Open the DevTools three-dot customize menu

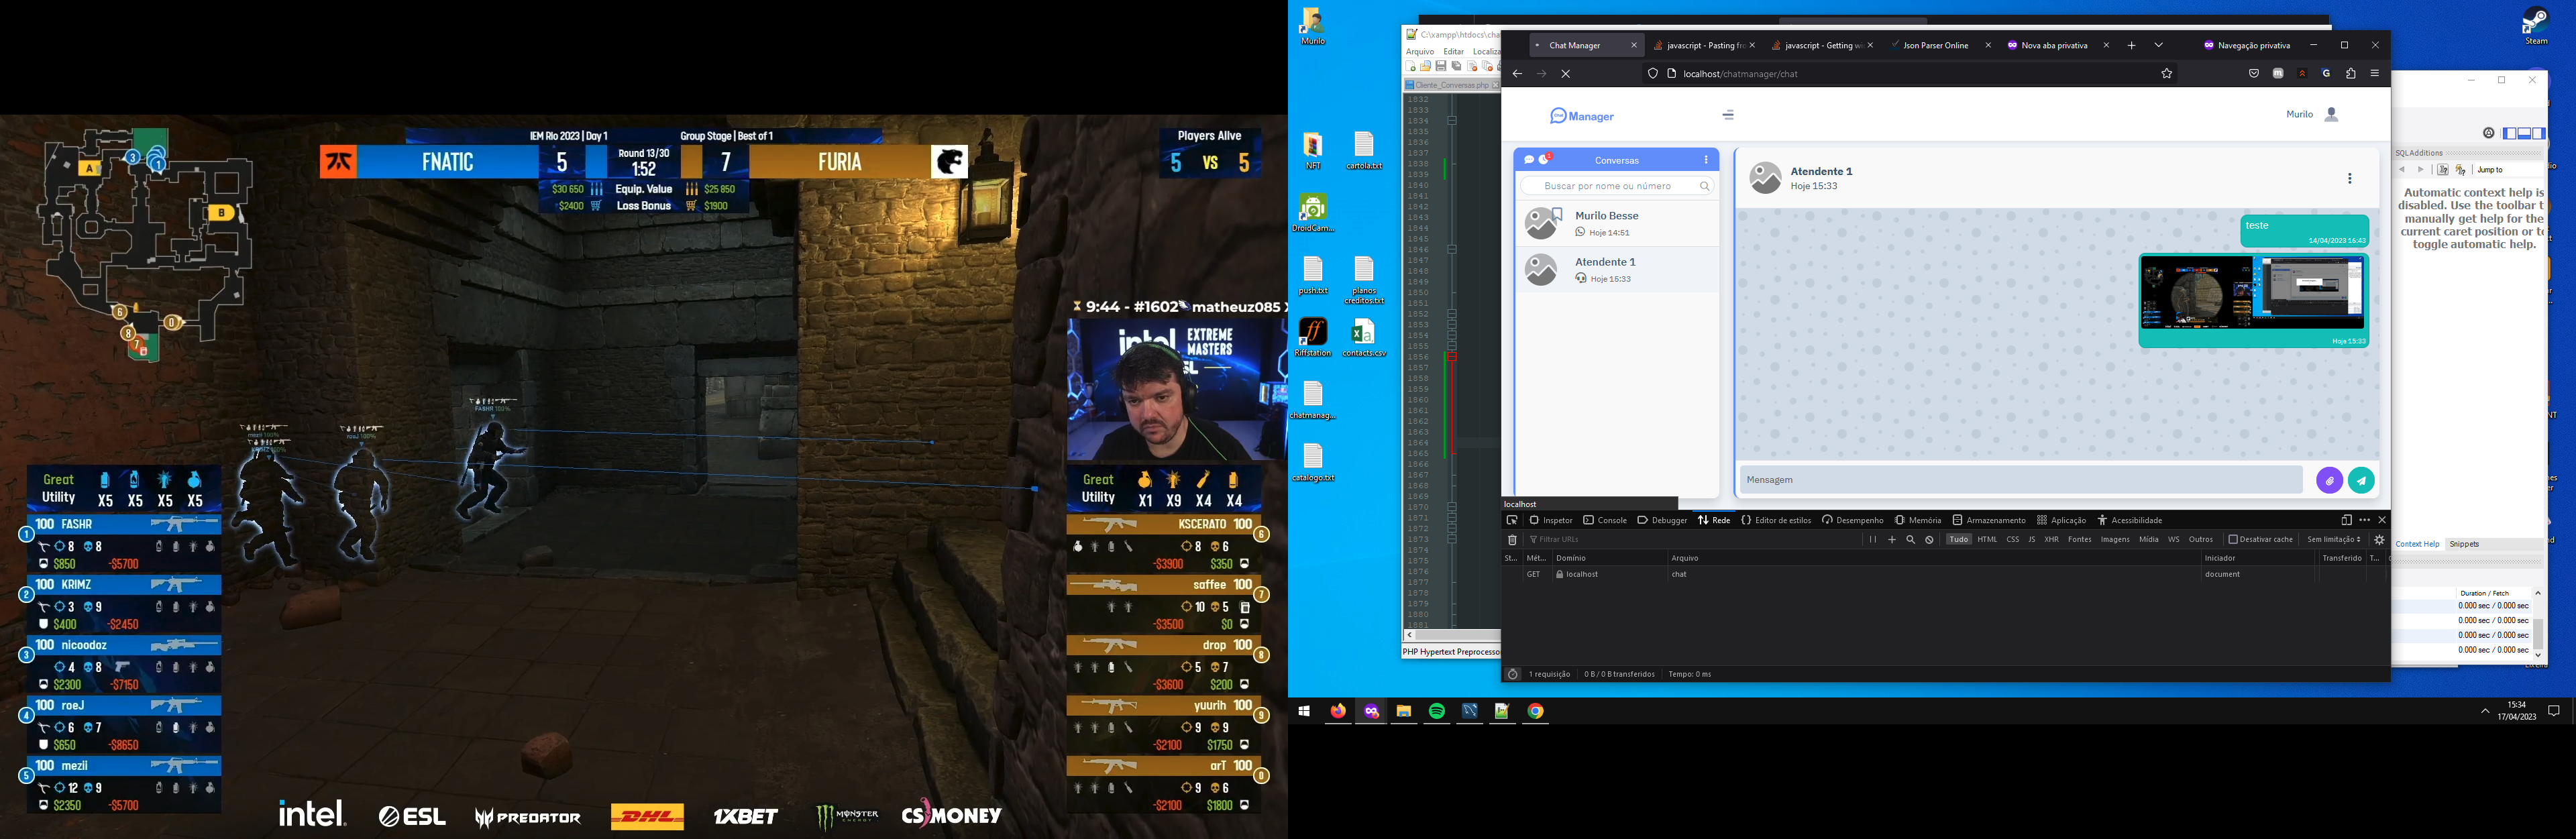pyautogui.click(x=2364, y=520)
